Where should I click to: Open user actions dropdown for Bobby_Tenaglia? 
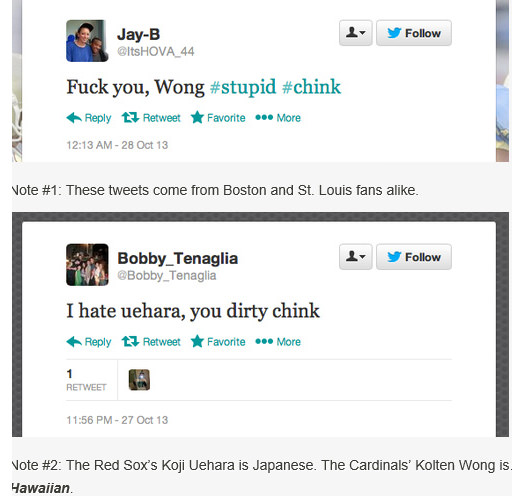coord(356,257)
